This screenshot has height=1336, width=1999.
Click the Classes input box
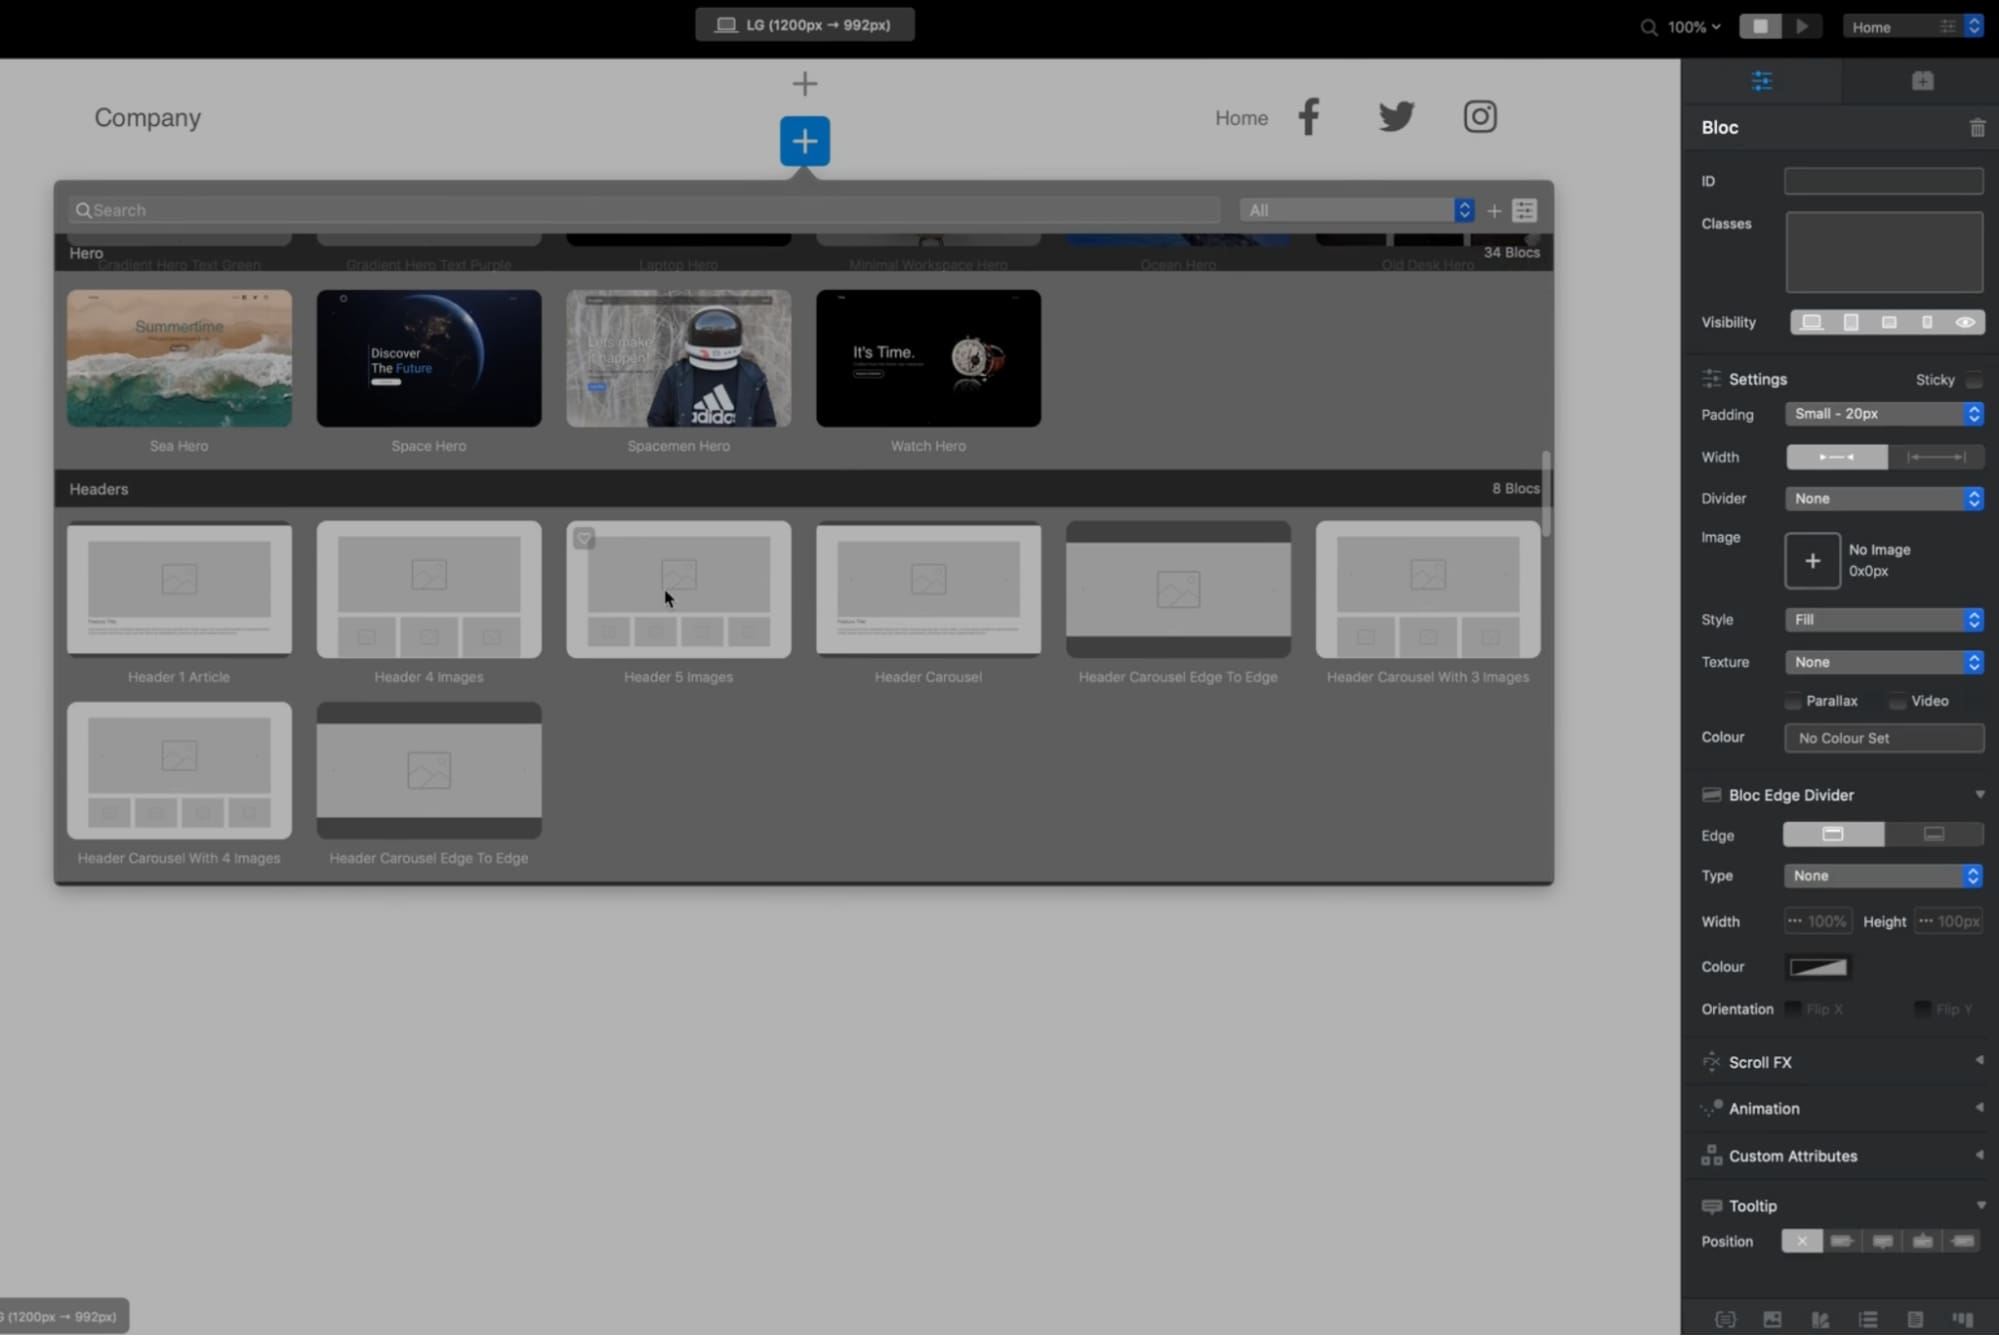tap(1884, 252)
